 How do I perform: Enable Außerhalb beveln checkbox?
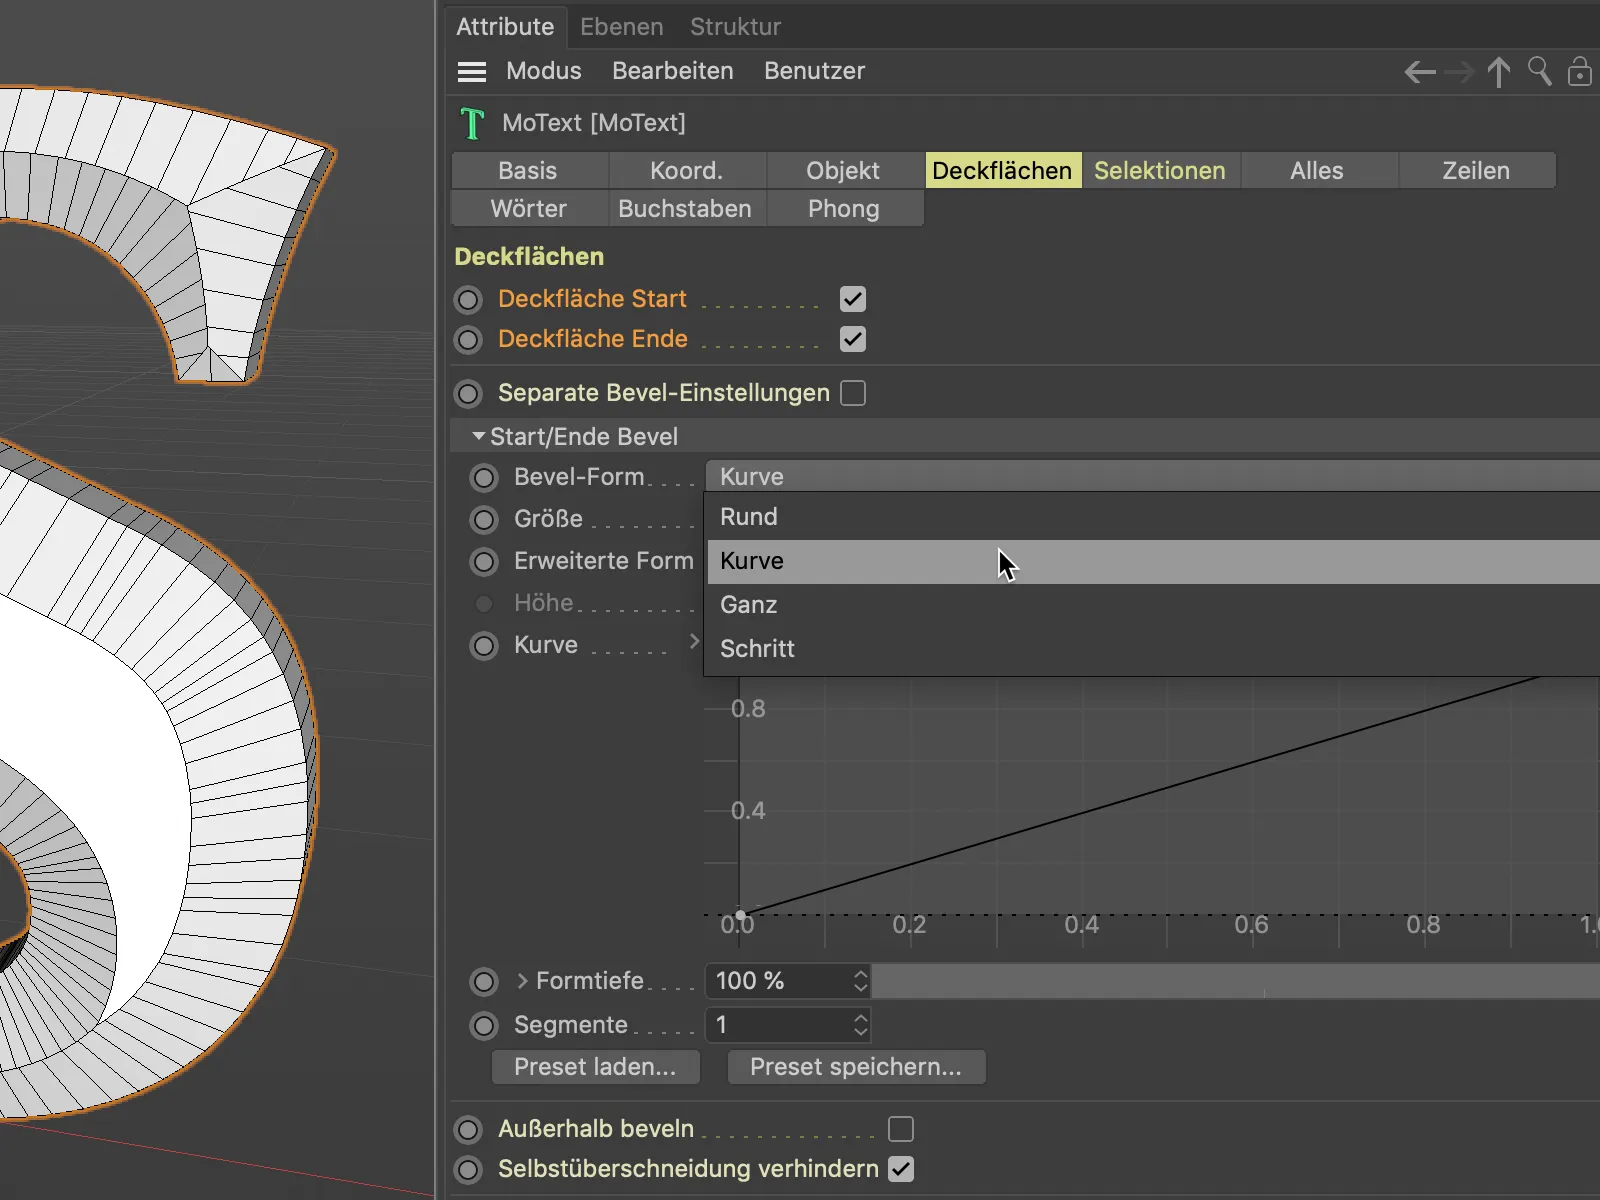[x=901, y=1129]
